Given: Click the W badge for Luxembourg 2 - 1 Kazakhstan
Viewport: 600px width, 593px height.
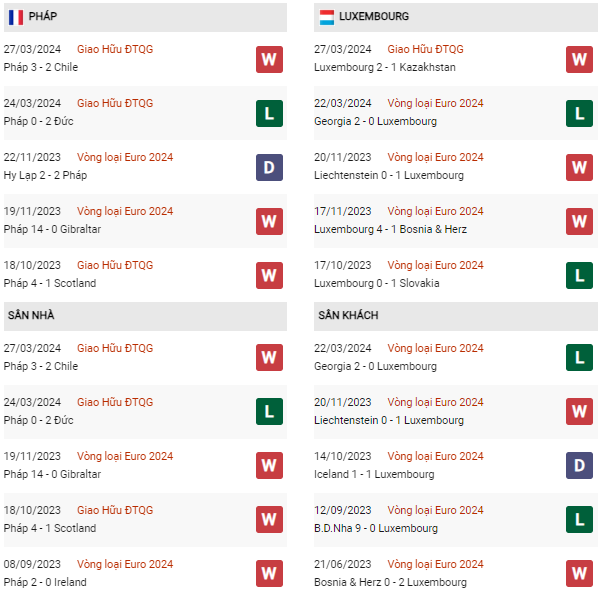Looking at the screenshot, I should point(579,59).
